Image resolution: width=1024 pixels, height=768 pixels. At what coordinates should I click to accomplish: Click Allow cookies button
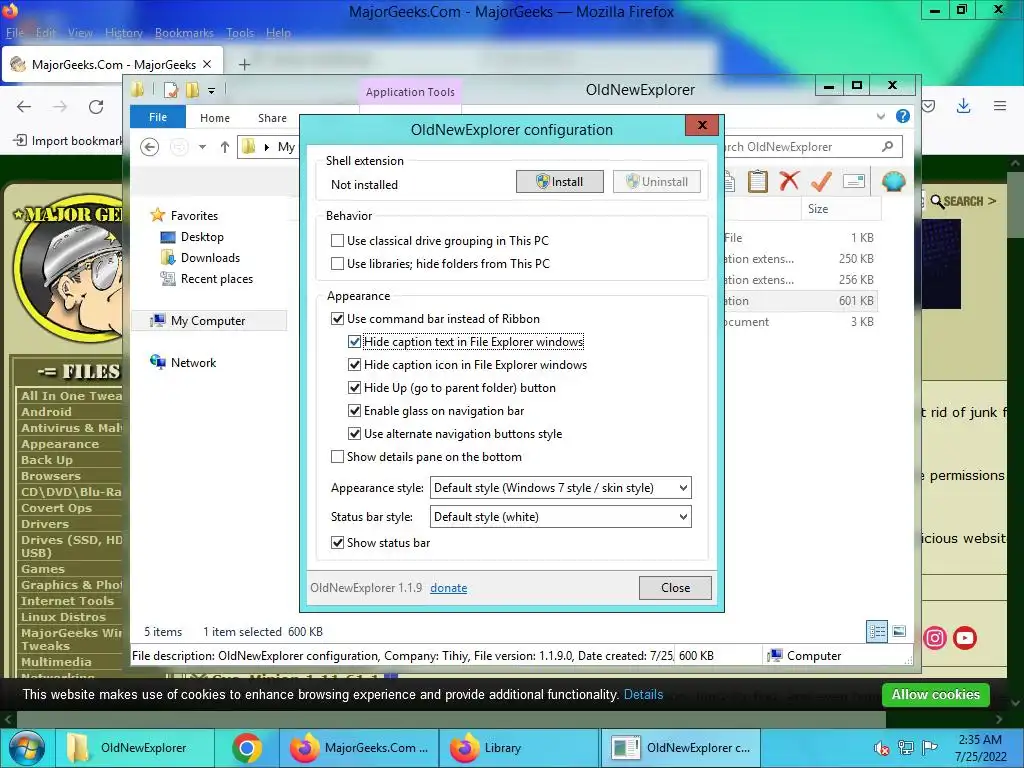point(936,695)
